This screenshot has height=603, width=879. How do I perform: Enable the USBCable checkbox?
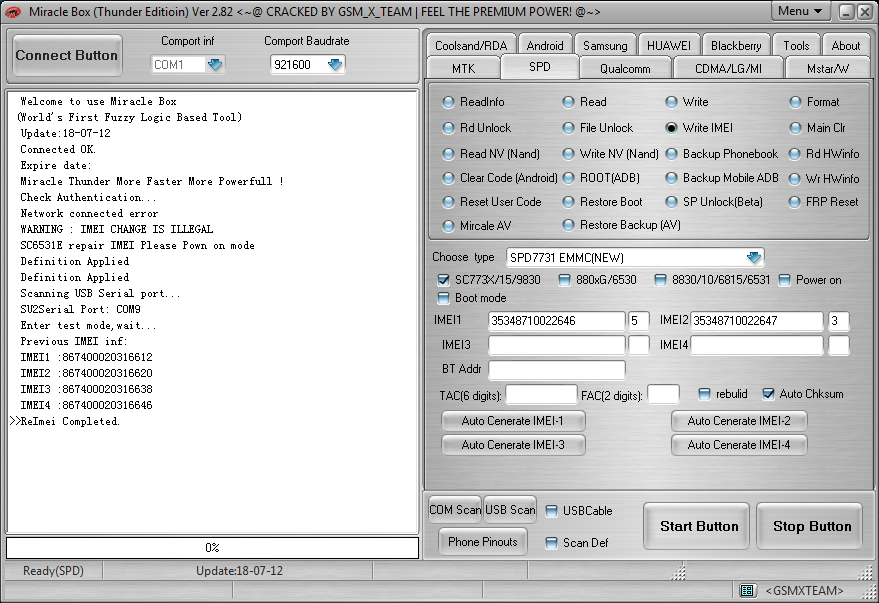pos(552,511)
